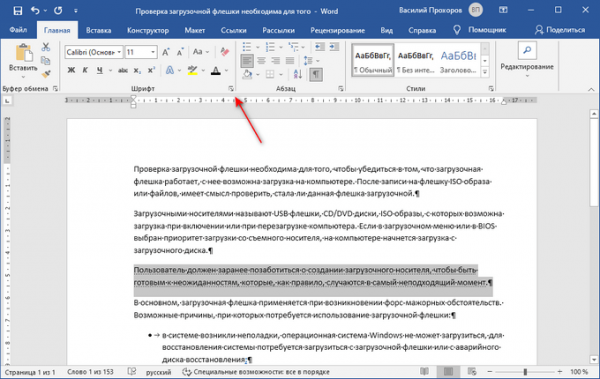The height and width of the screenshot is (379, 600).
Task: Decrease font size with the smaller A
Action: 180,52
